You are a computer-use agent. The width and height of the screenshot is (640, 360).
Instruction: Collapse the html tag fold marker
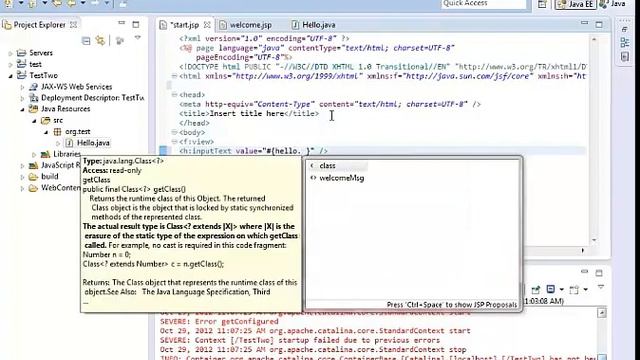[174, 76]
